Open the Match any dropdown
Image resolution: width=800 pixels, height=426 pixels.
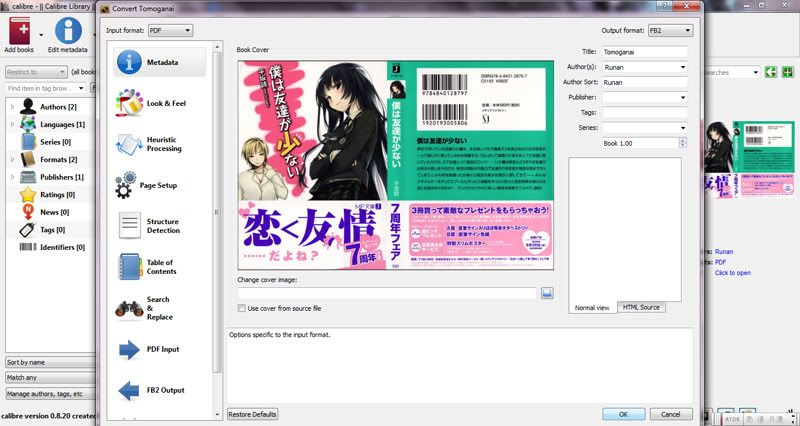(50, 378)
